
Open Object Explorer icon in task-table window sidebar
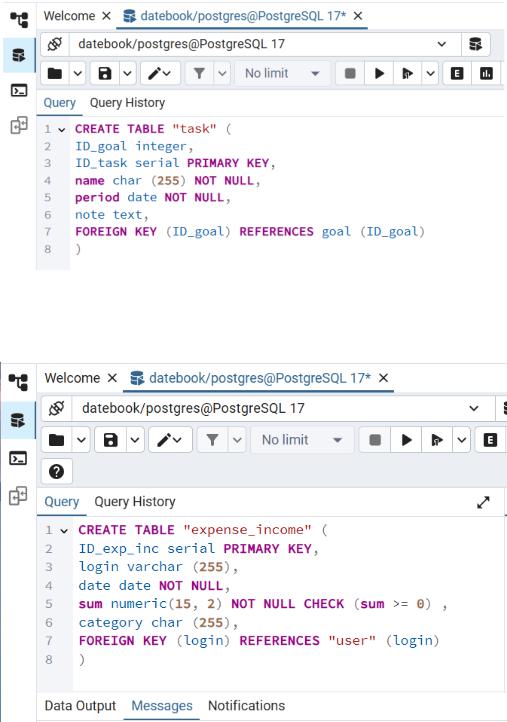(x=19, y=20)
